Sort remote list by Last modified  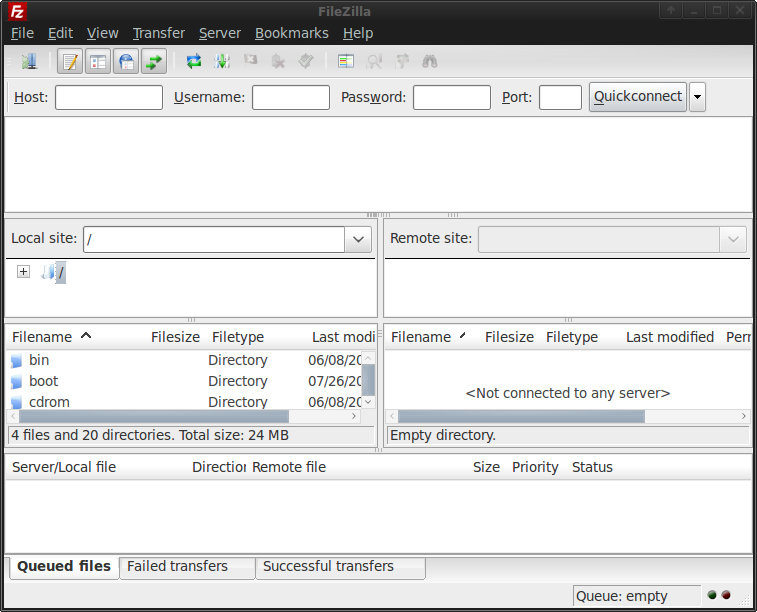coord(670,337)
